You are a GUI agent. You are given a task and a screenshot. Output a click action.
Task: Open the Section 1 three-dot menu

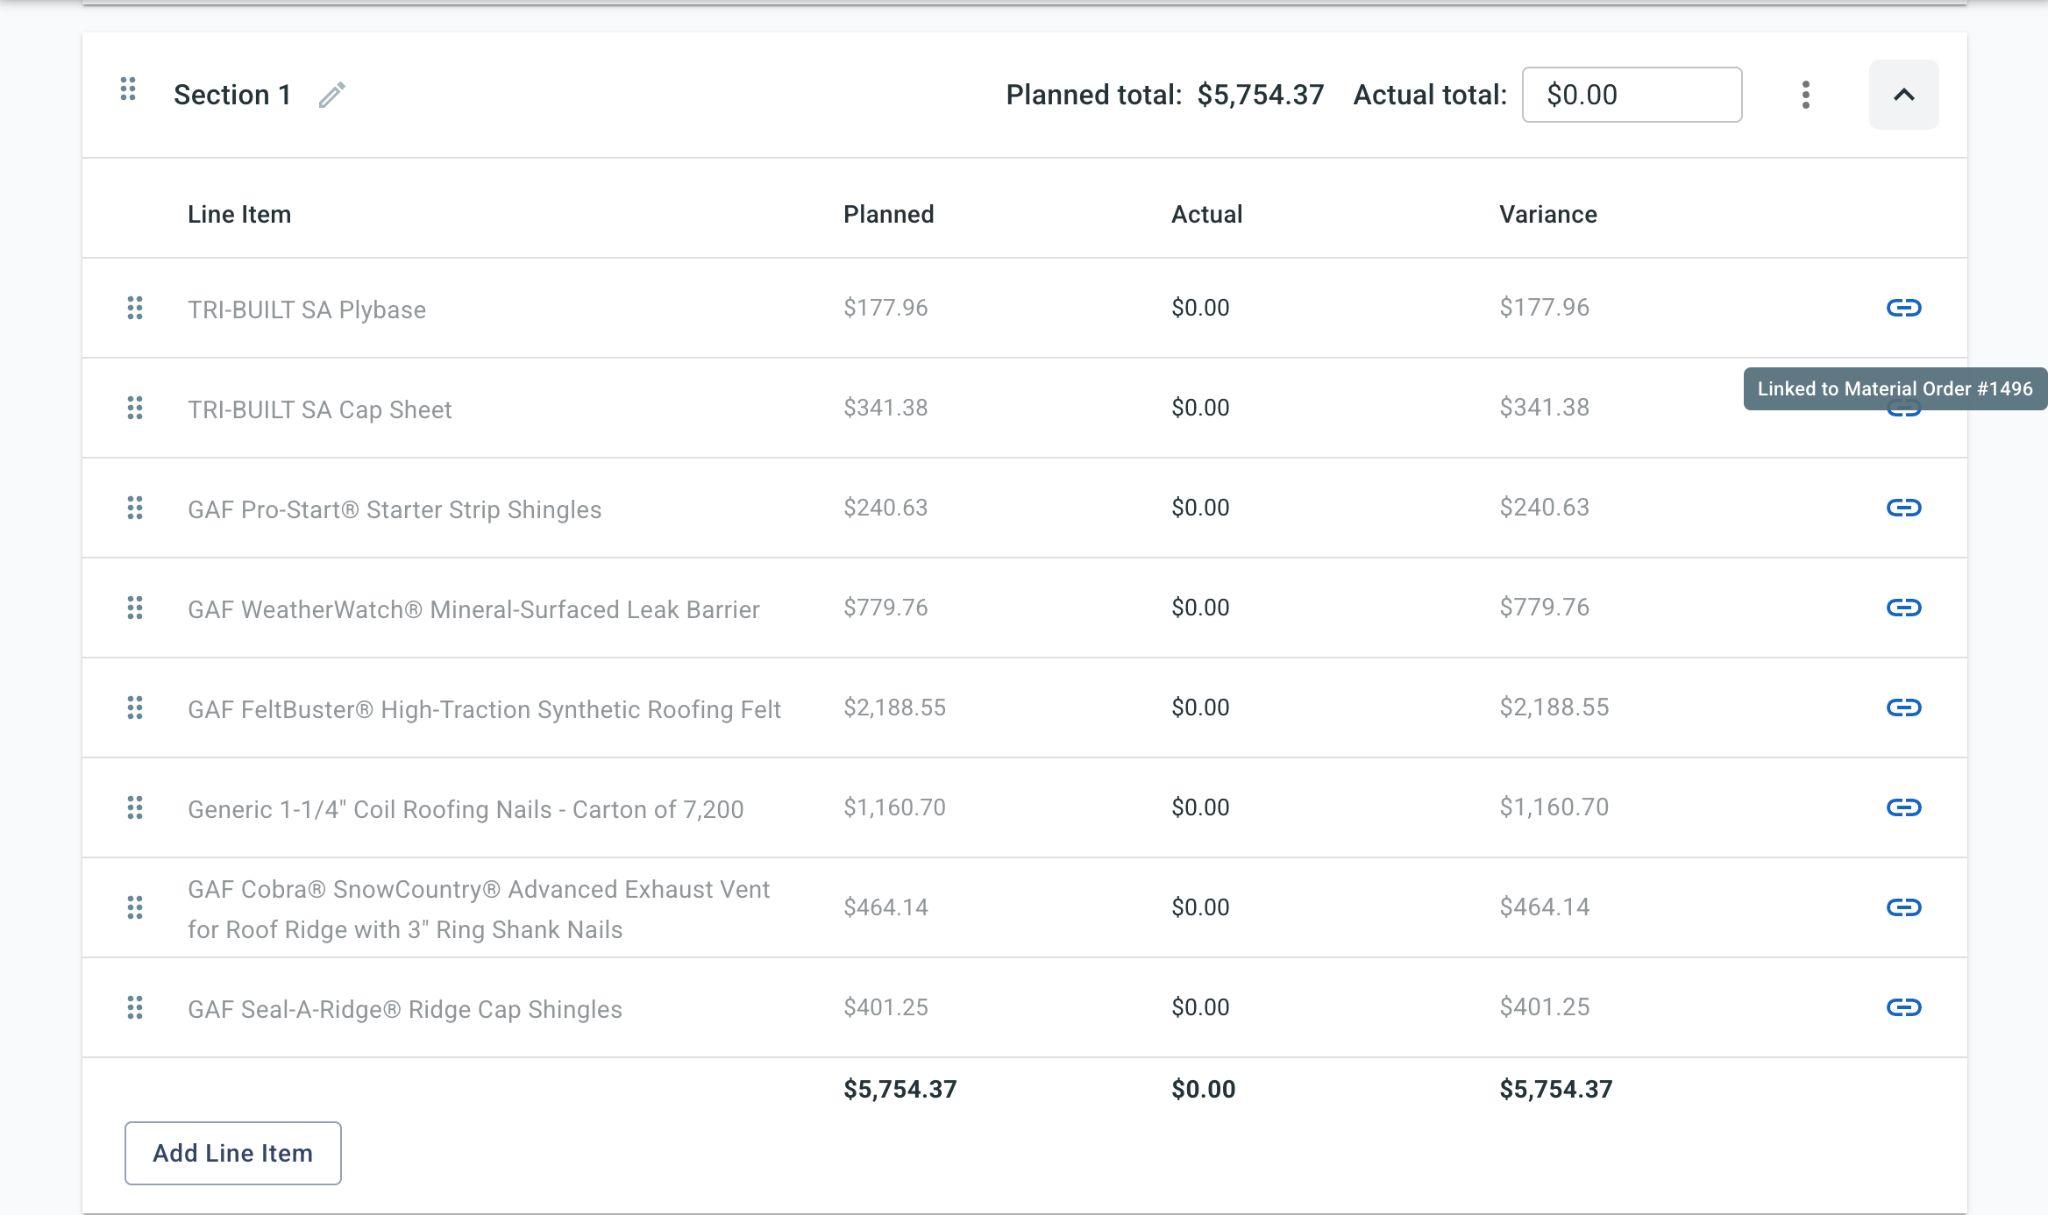[x=1805, y=95]
